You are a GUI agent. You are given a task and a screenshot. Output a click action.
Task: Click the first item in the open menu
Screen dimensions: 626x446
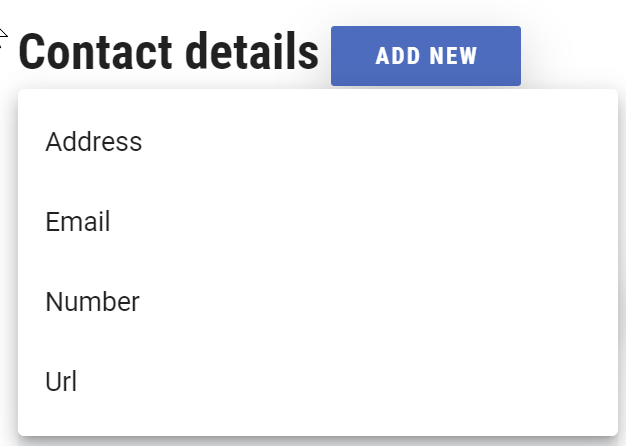[x=94, y=142]
